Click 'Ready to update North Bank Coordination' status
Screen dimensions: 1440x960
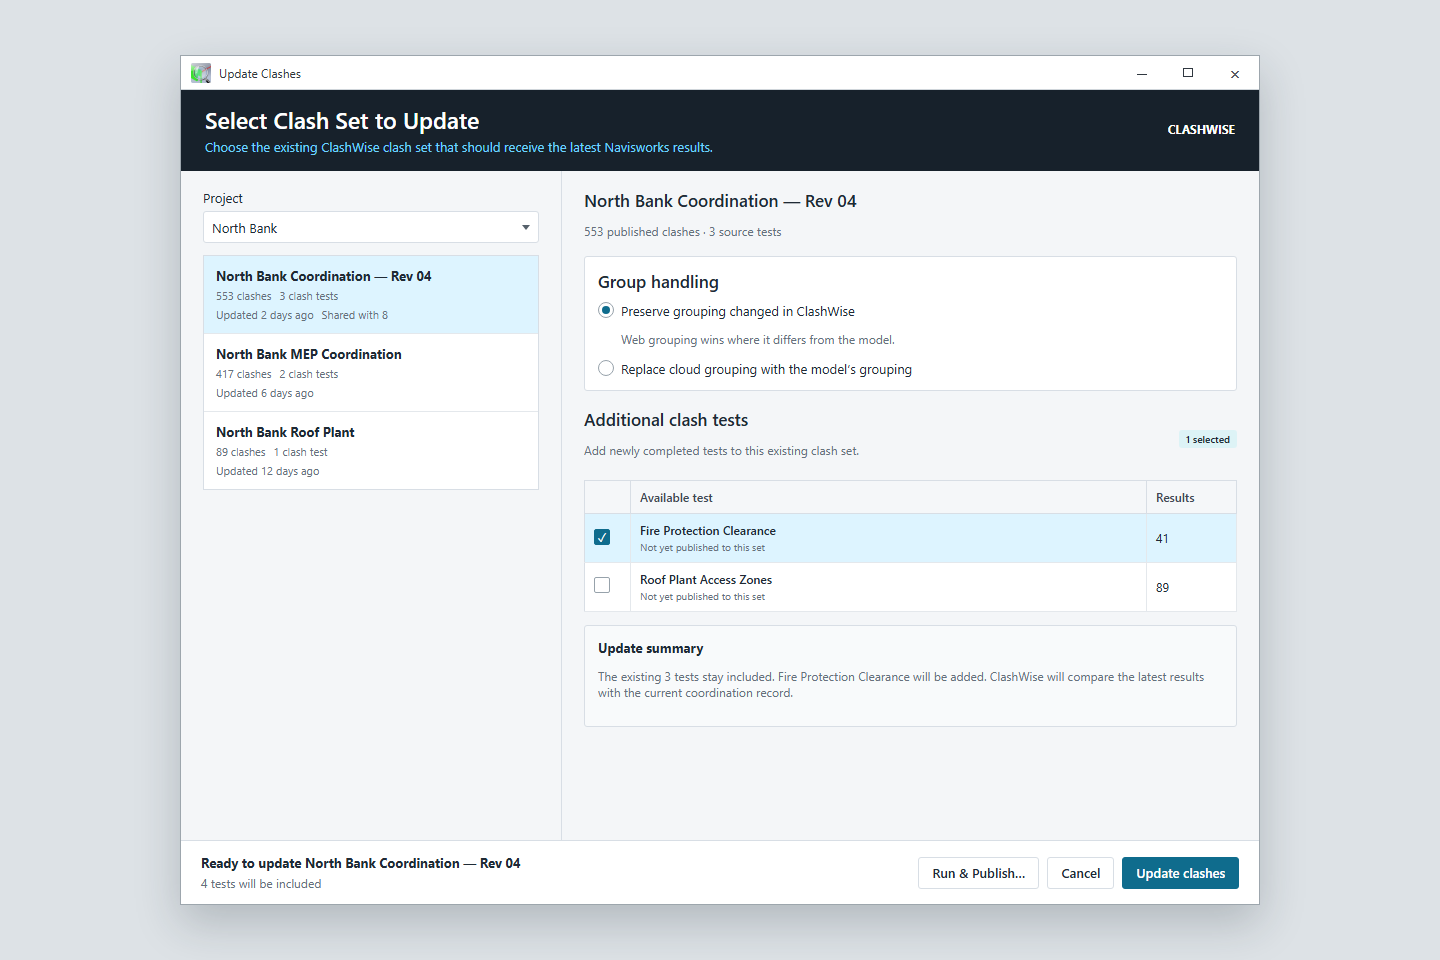361,863
